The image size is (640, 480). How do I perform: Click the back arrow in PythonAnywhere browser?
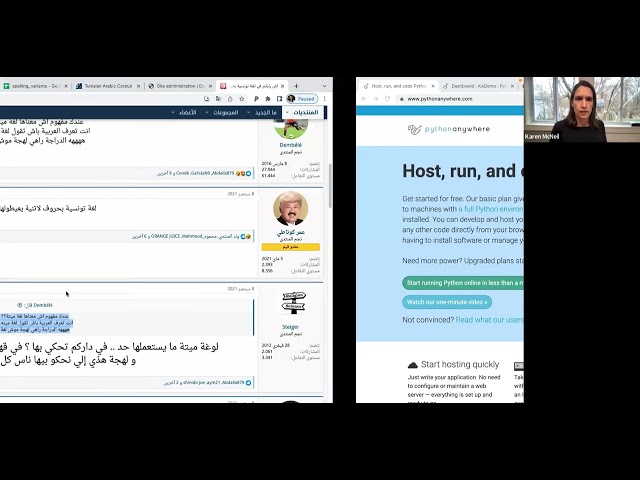click(364, 99)
